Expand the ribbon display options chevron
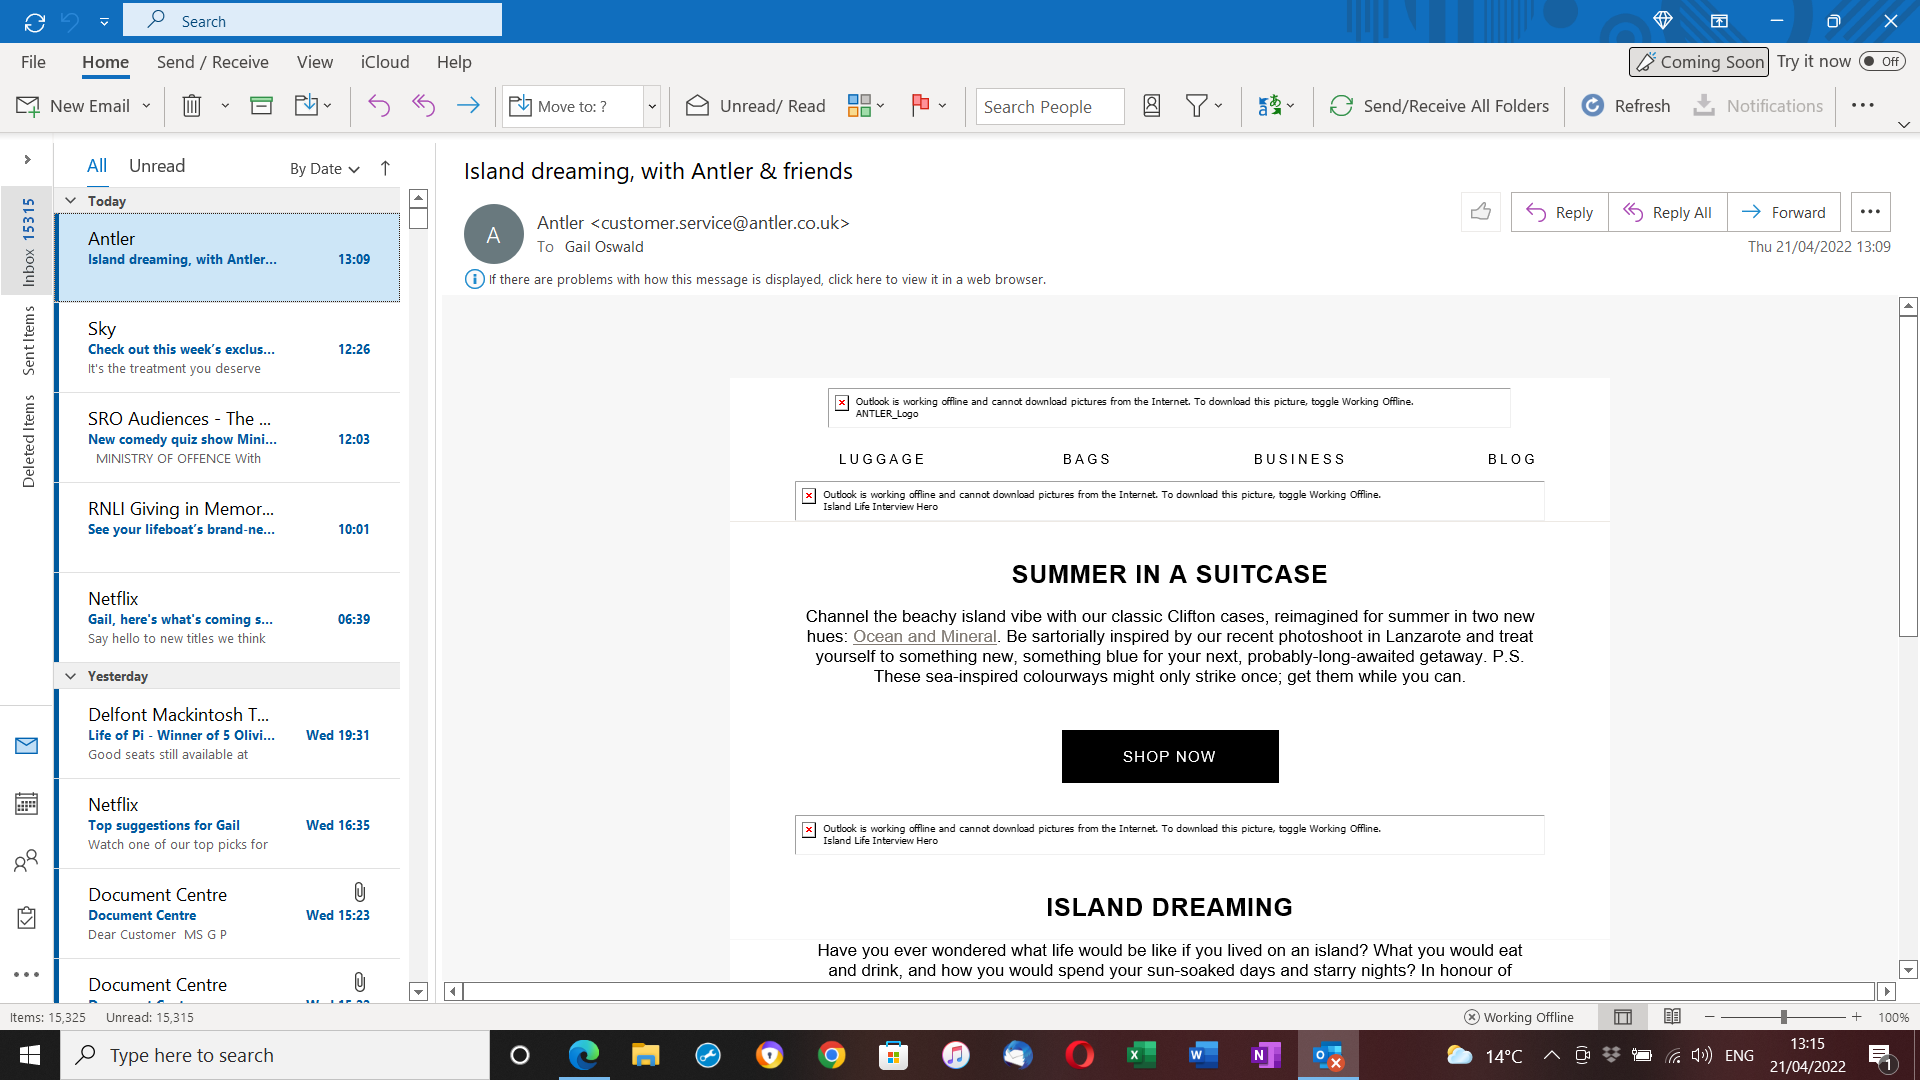The height and width of the screenshot is (1080, 1920). [1904, 125]
